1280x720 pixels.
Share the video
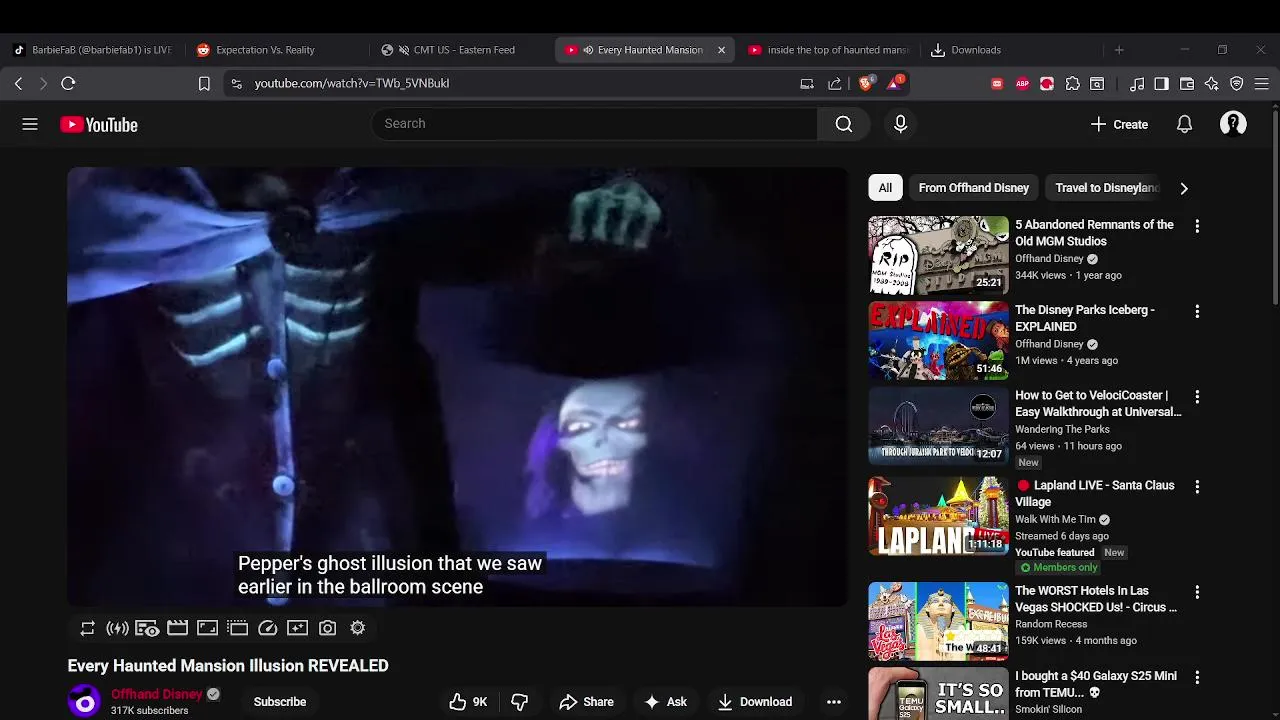click(x=586, y=702)
